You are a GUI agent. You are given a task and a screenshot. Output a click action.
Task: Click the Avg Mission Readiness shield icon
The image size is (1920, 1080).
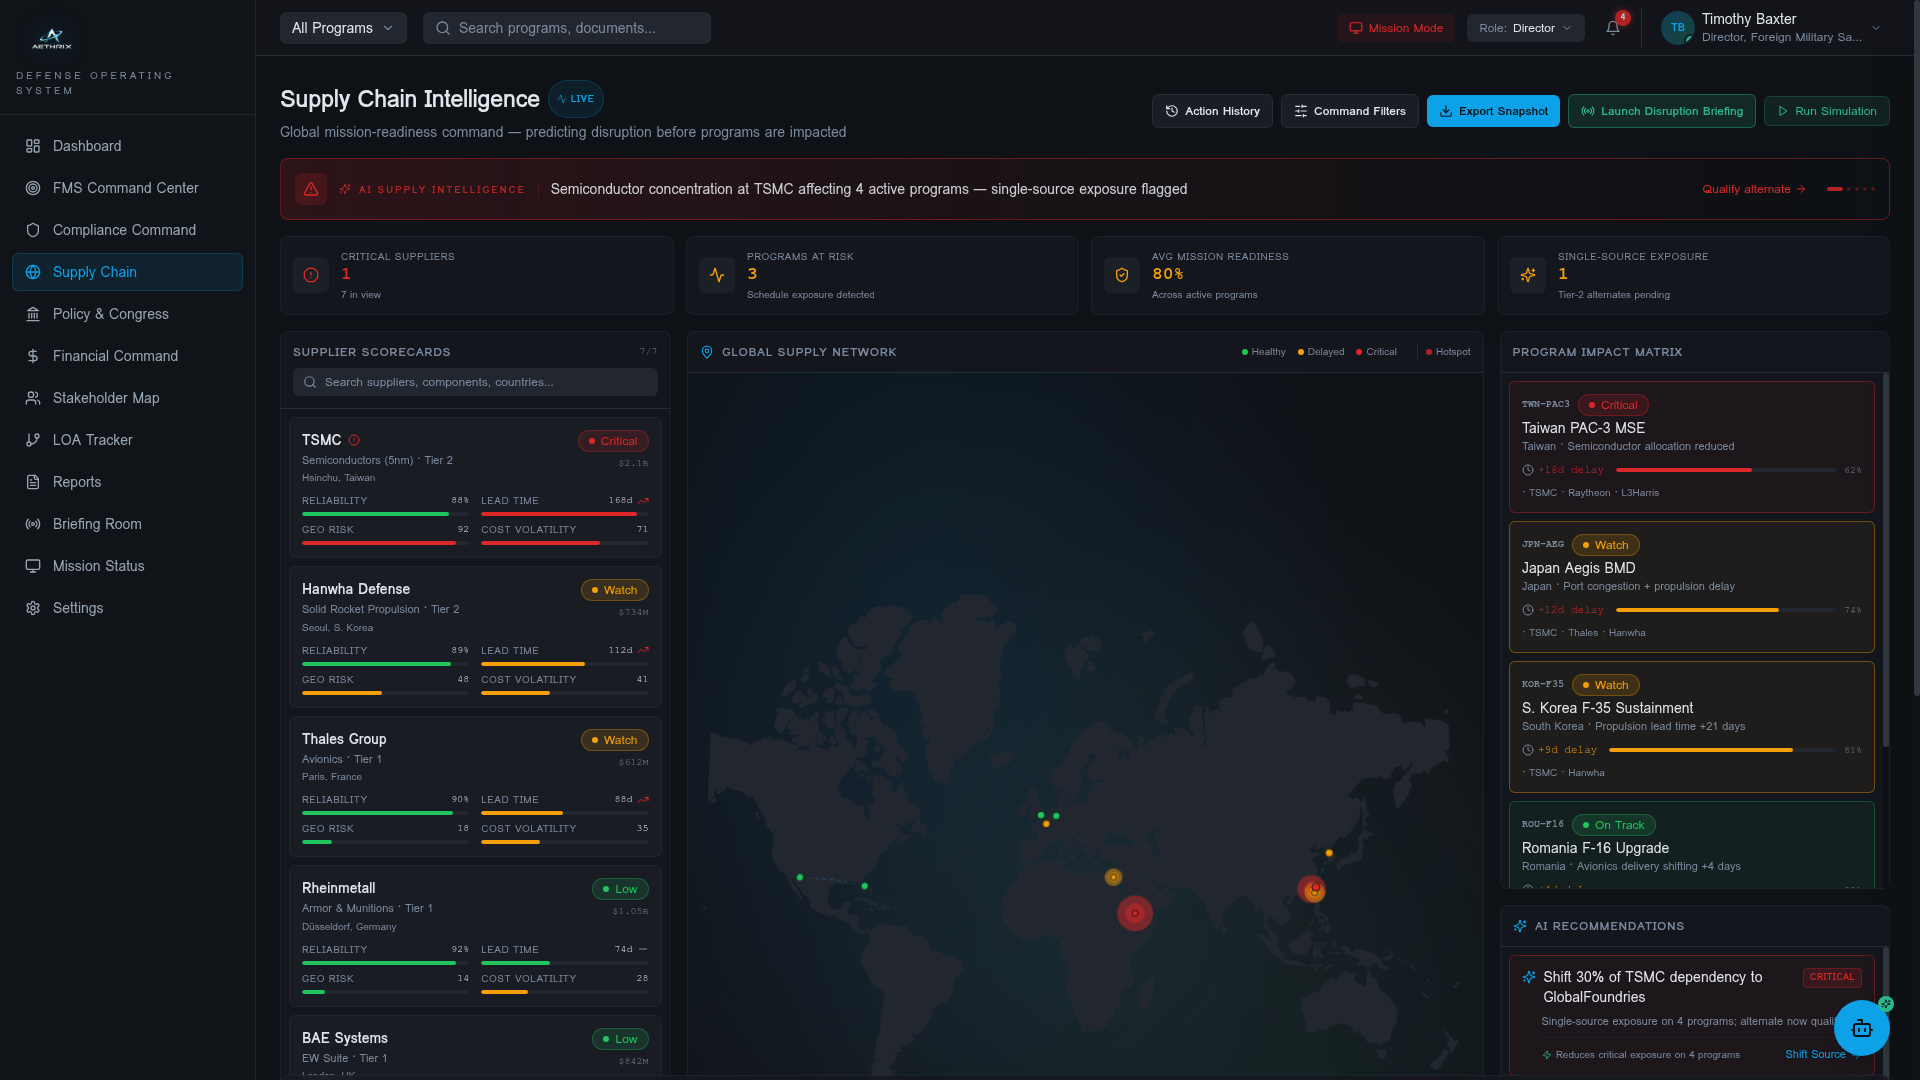[x=1122, y=275]
